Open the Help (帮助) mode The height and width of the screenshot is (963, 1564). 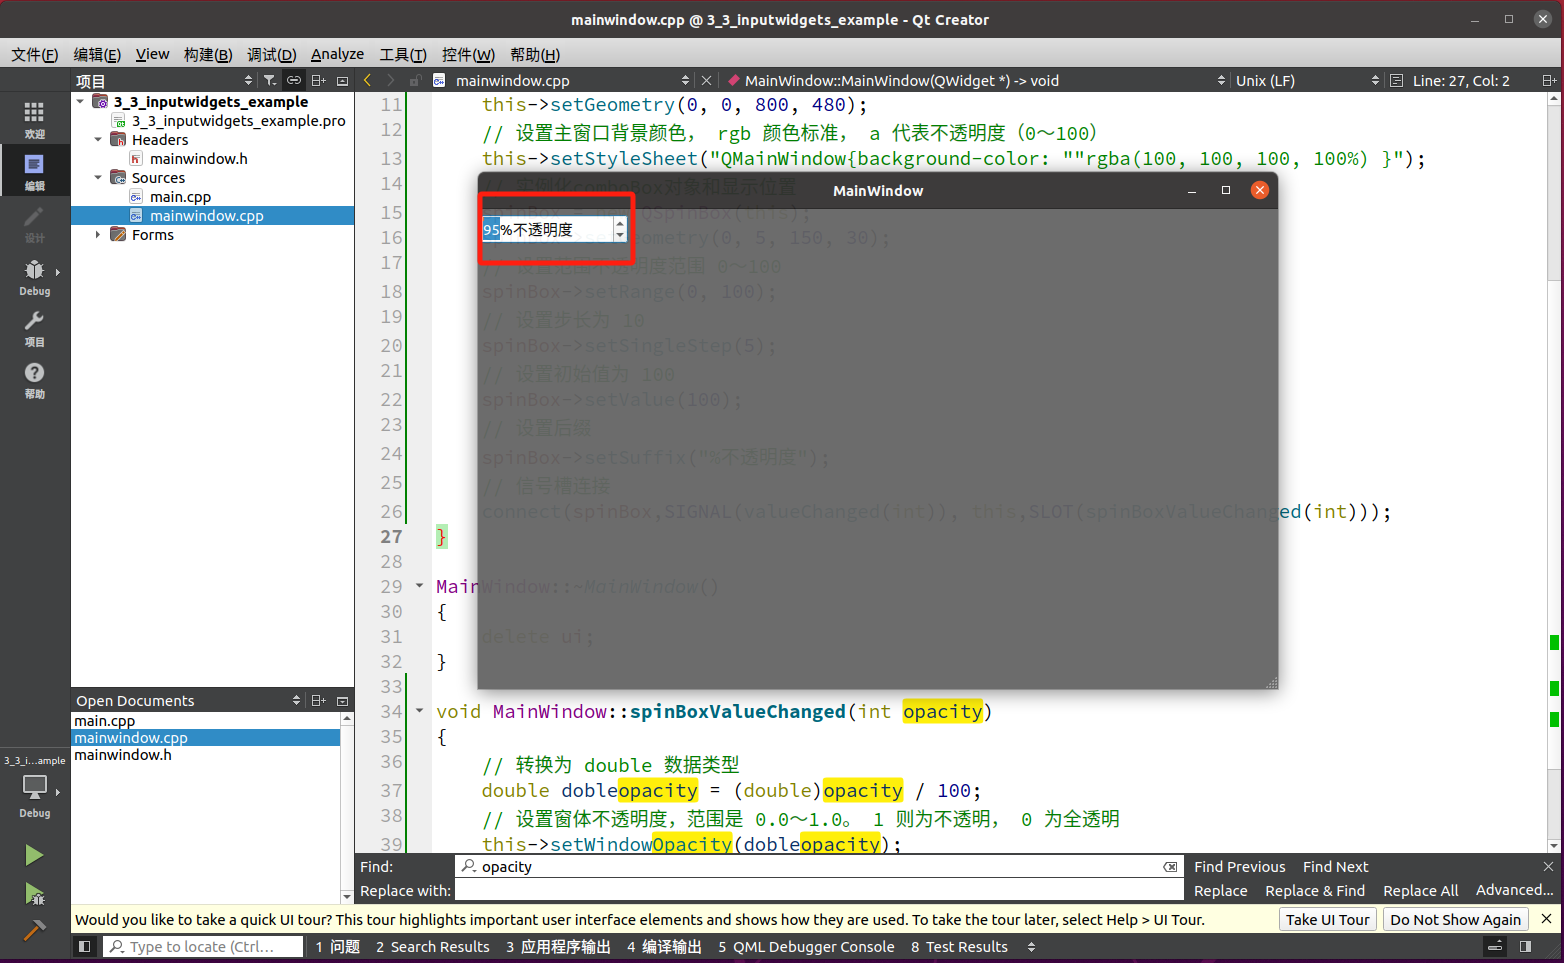pyautogui.click(x=34, y=380)
